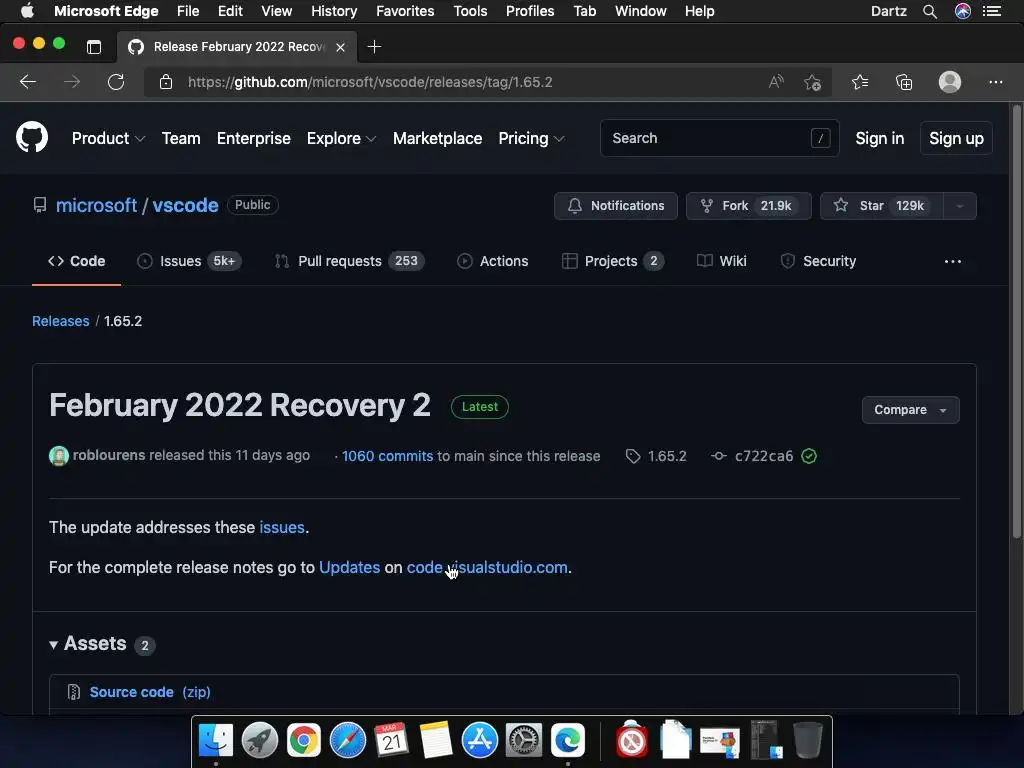Open Control Center menu bar icon
The width and height of the screenshot is (1024, 768).
click(992, 11)
